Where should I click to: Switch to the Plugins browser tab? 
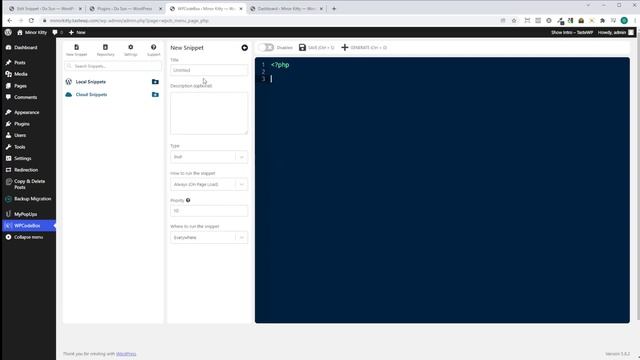124,9
